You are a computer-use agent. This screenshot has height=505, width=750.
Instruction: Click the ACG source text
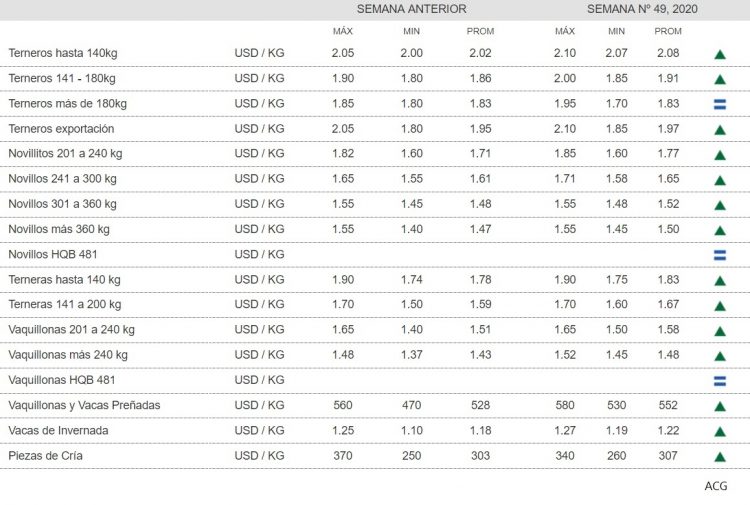click(x=716, y=486)
